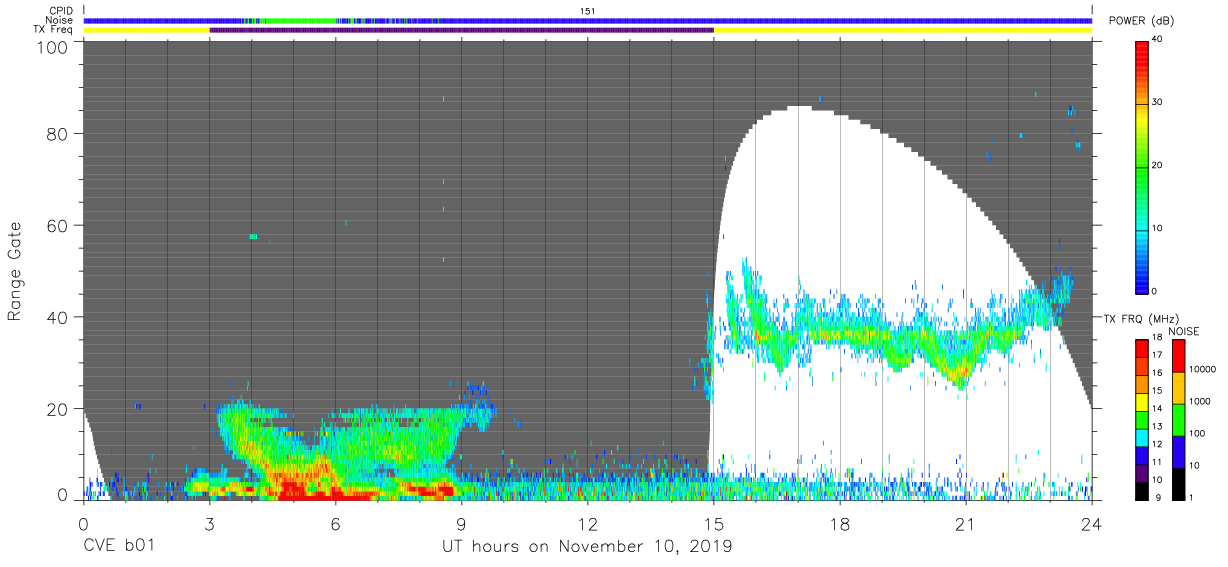The image size is (1228, 567).
Task: Click the 'Noise' row label
Action: pos(59,20)
